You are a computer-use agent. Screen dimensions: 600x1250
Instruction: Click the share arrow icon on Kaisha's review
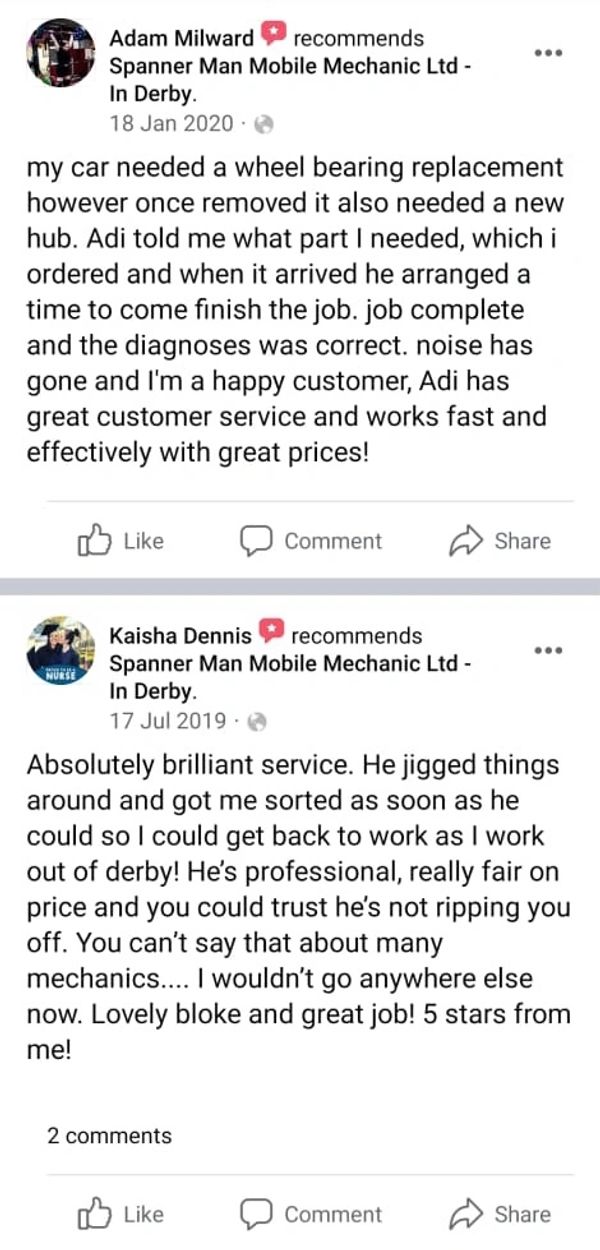coord(466,1214)
